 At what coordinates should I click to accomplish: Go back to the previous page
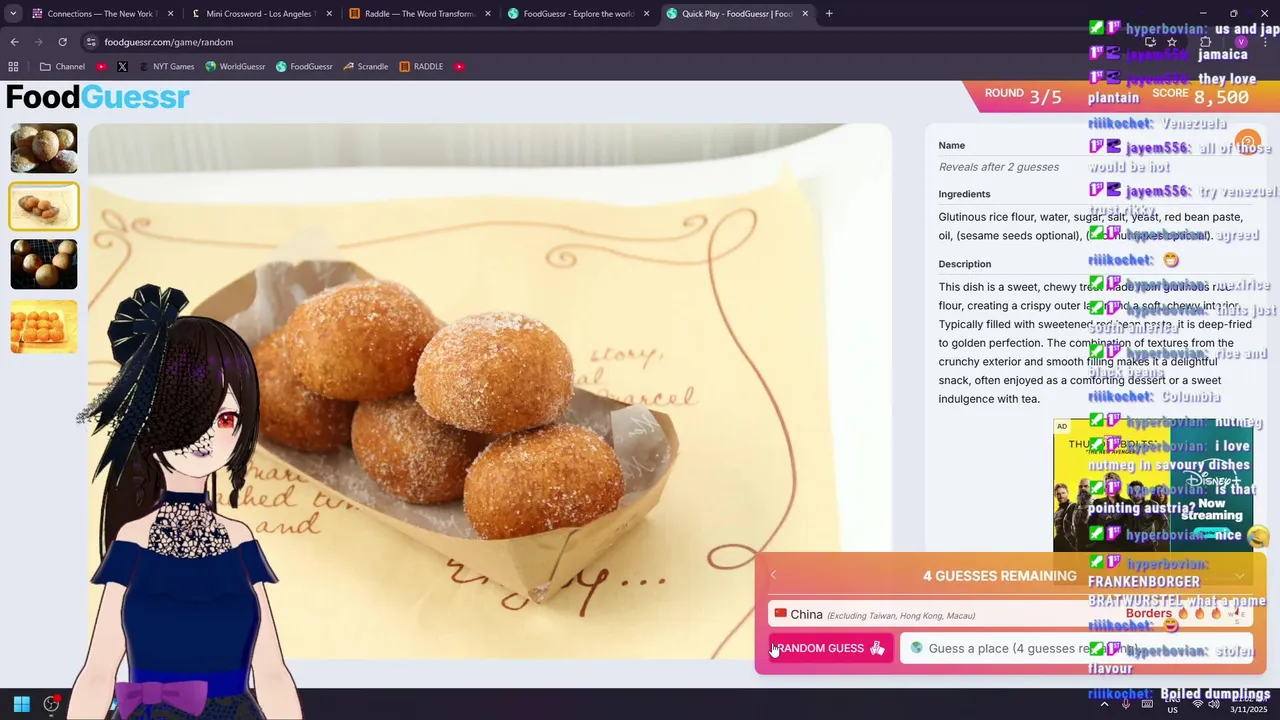coord(14,42)
